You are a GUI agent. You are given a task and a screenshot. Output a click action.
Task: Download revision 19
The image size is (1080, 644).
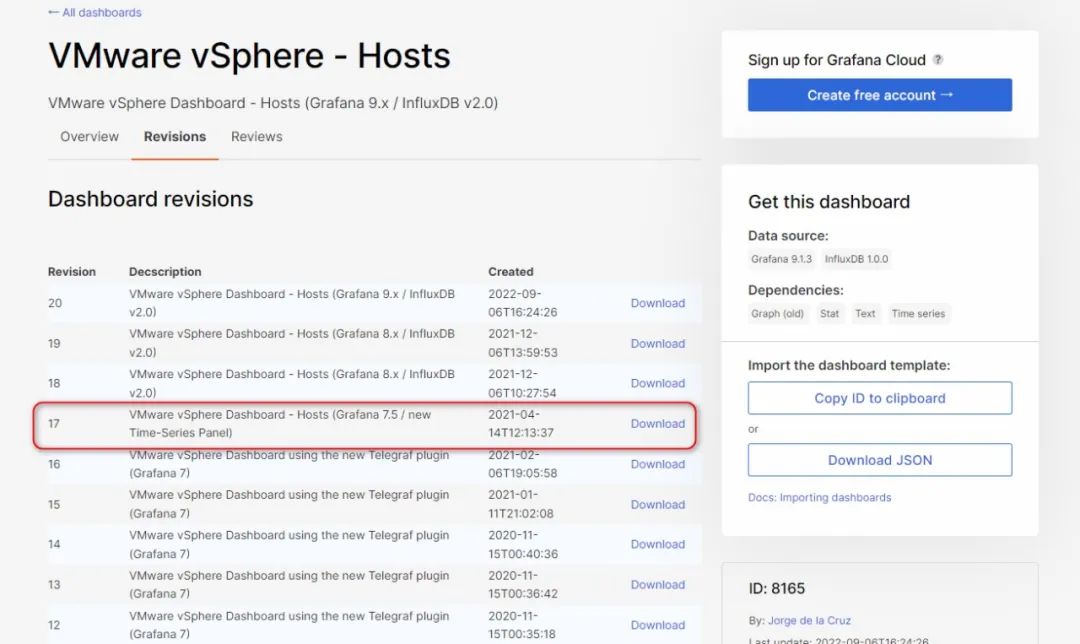pos(658,344)
